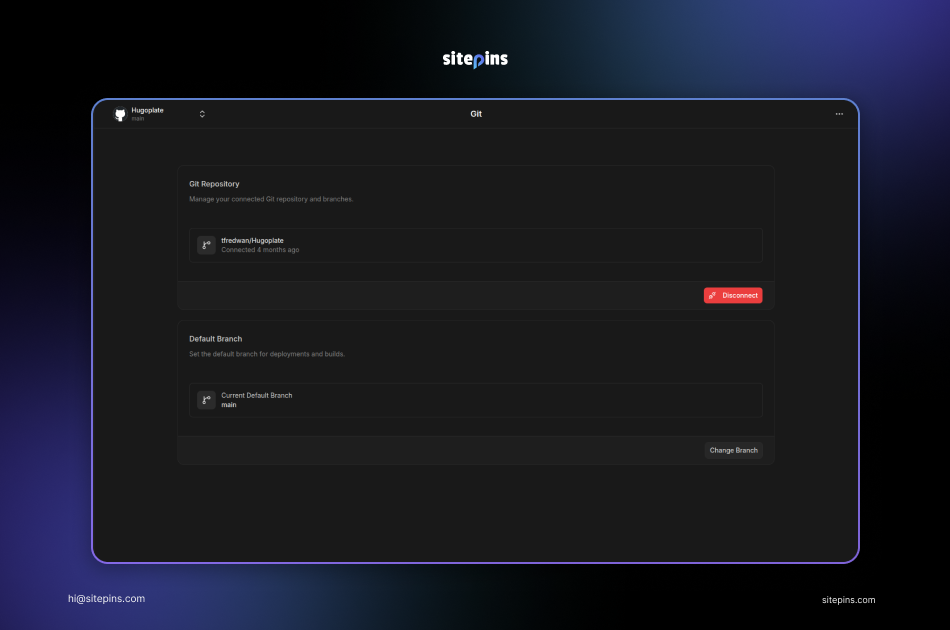
Task: Click the Default Branch section heading
Action: pos(215,339)
